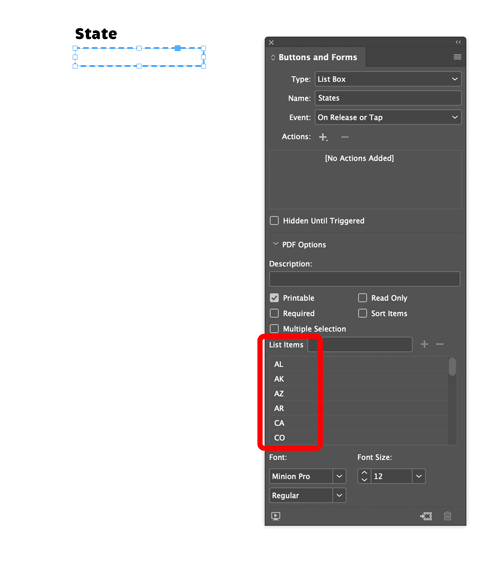Click the font size value 12

(392, 476)
